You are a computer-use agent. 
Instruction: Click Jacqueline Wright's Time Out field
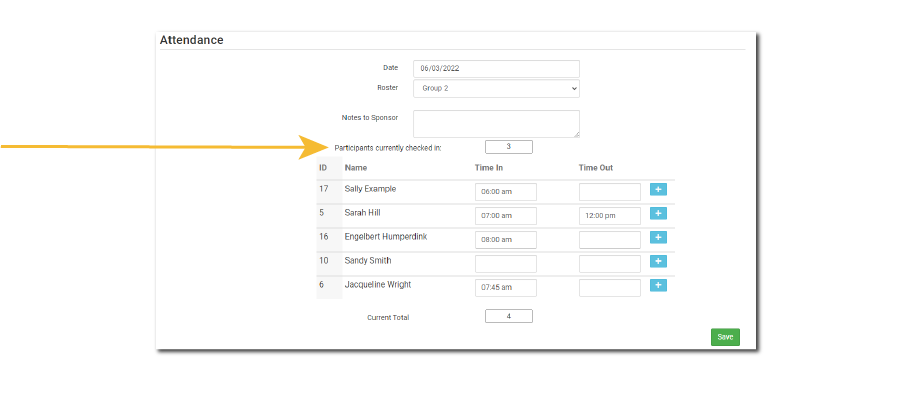point(609,287)
